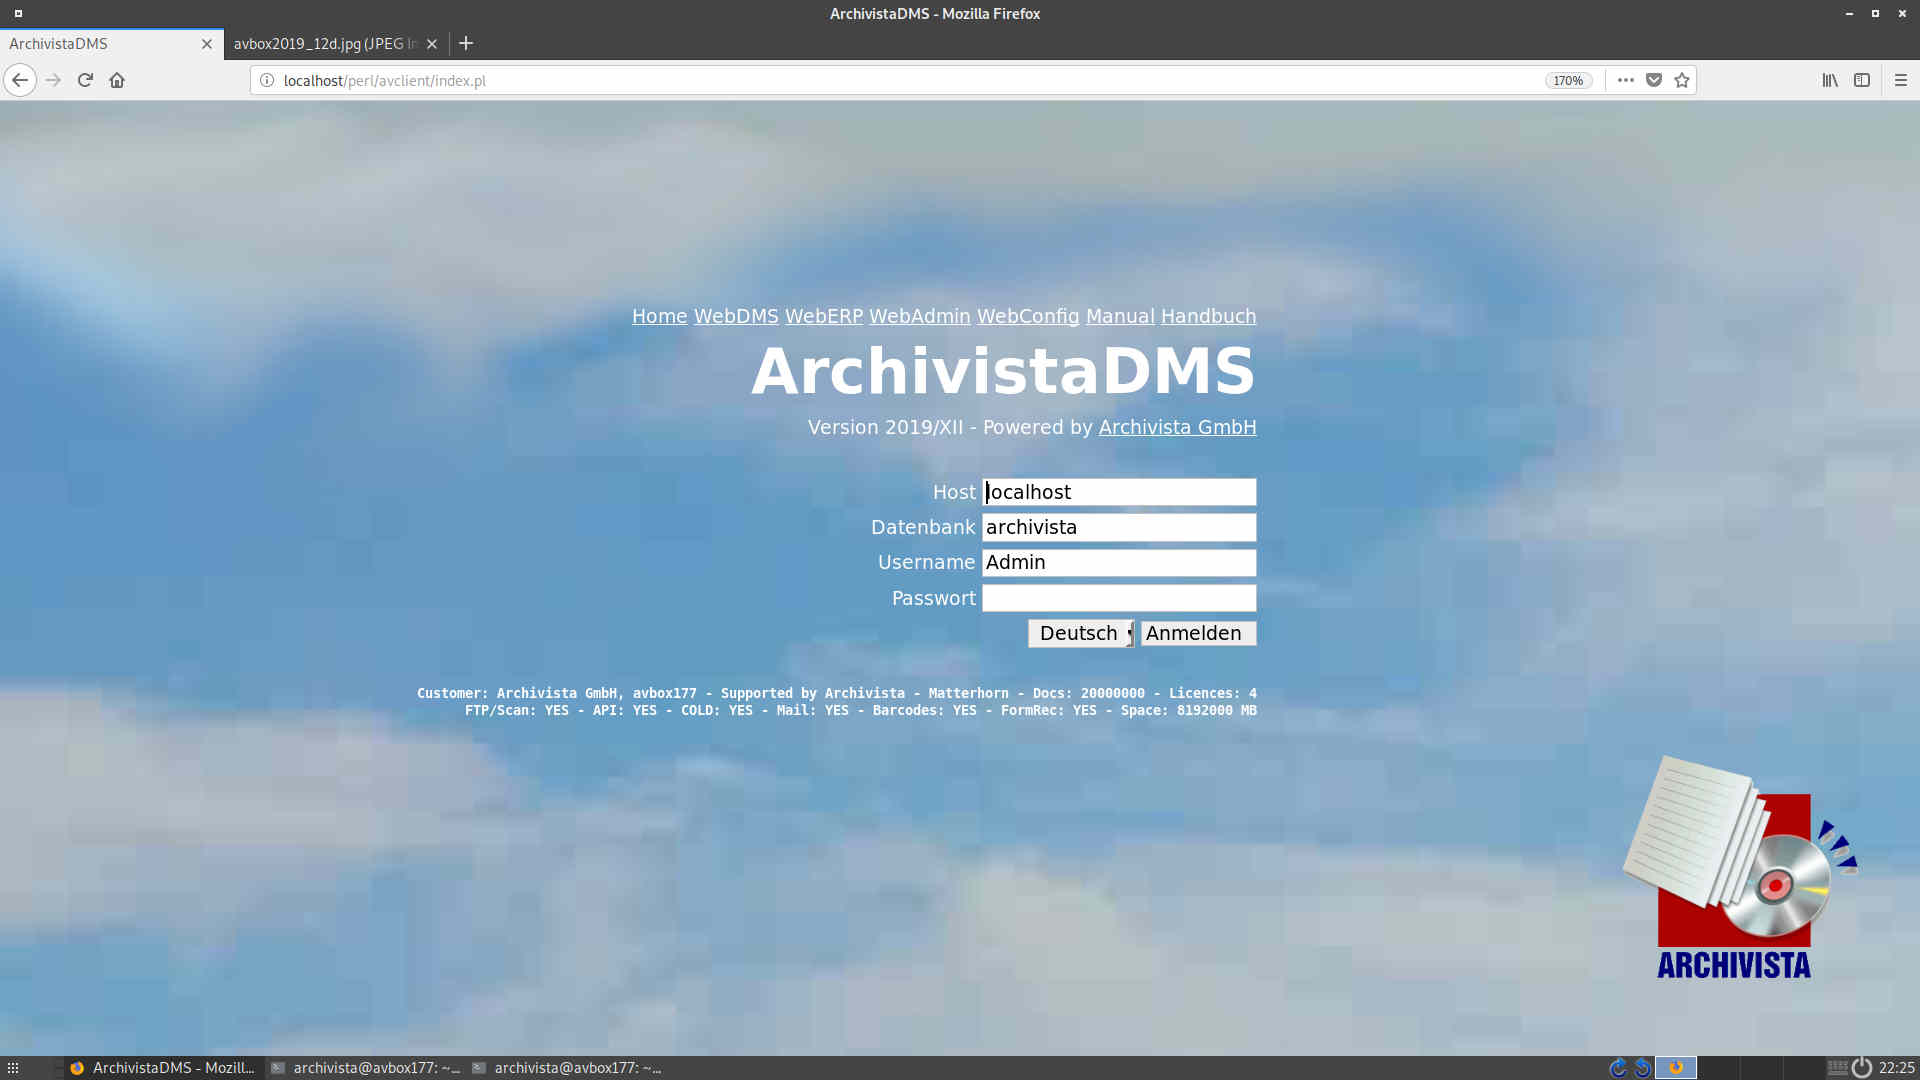This screenshot has width=1920, height=1080.
Task: Reset zoom via the 170% indicator
Action: click(1568, 80)
